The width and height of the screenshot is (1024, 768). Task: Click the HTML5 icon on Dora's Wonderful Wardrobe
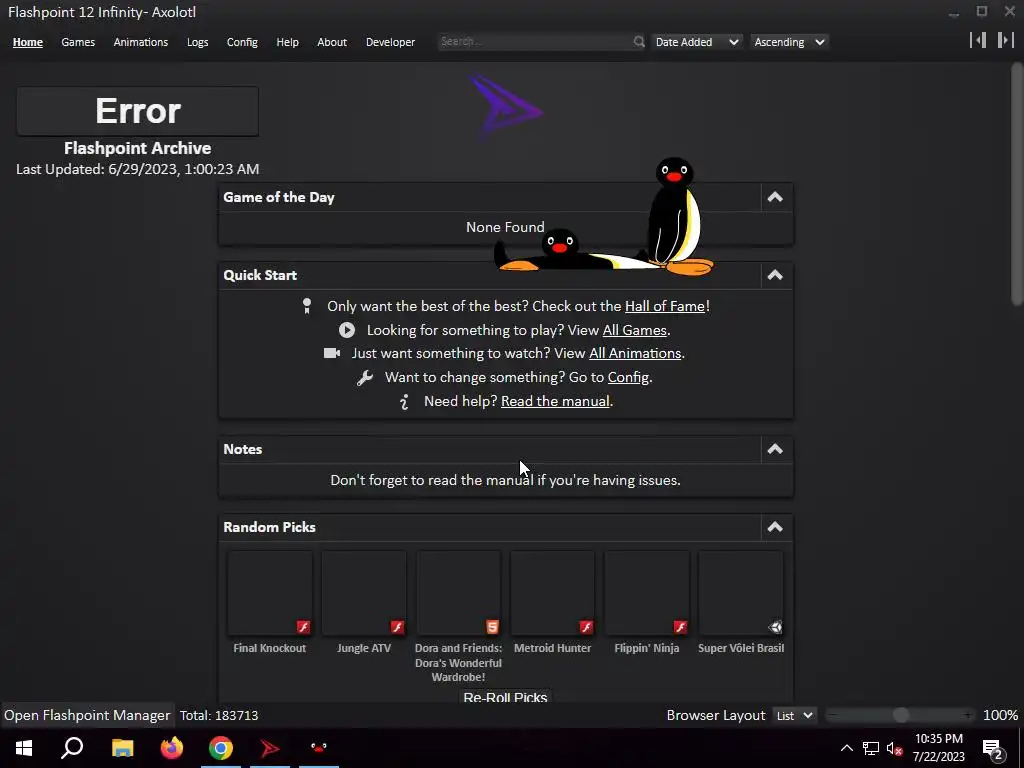coord(492,627)
